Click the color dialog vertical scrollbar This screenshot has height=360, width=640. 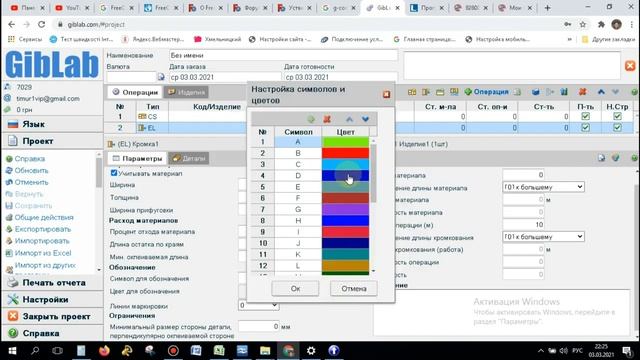373,173
